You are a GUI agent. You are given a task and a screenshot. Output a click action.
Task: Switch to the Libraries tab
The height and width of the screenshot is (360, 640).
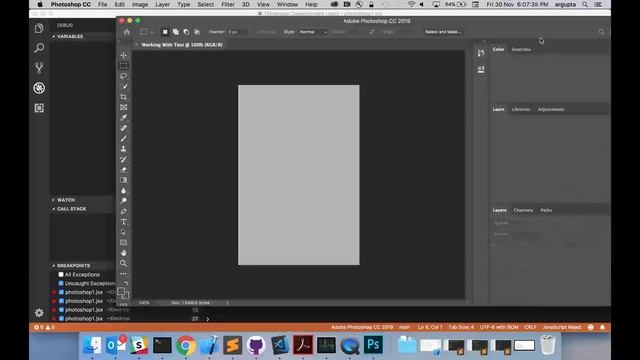[x=521, y=109]
